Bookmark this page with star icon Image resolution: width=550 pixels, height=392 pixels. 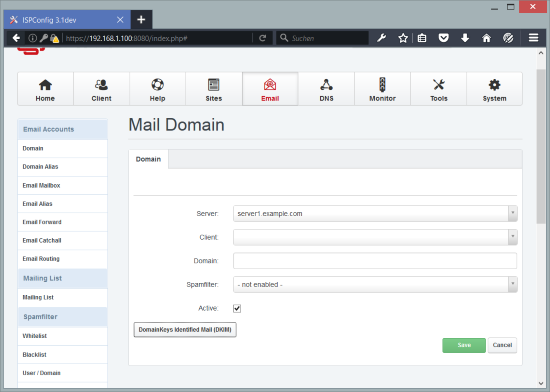403,38
